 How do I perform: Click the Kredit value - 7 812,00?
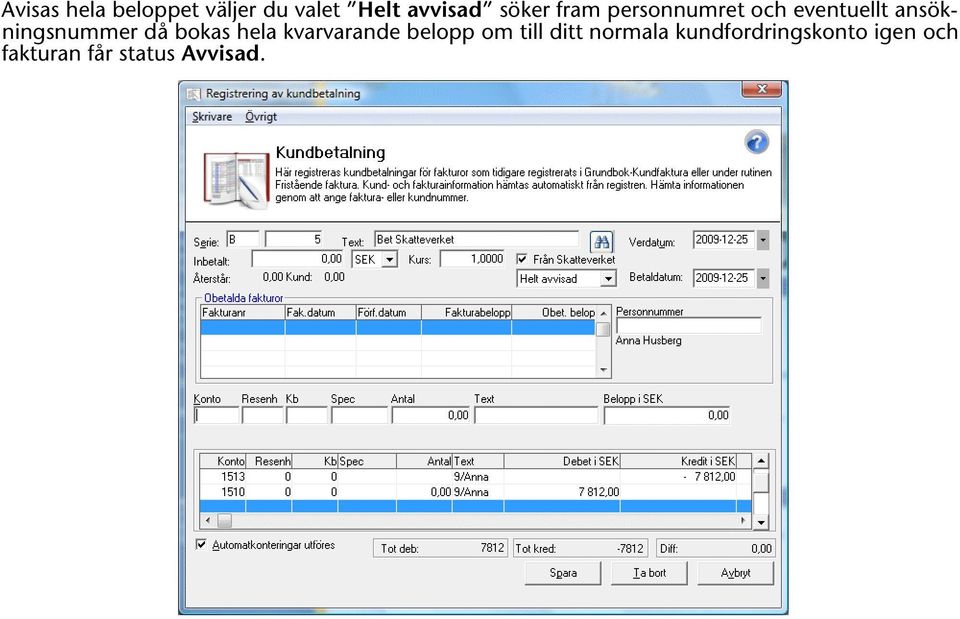coord(709,476)
